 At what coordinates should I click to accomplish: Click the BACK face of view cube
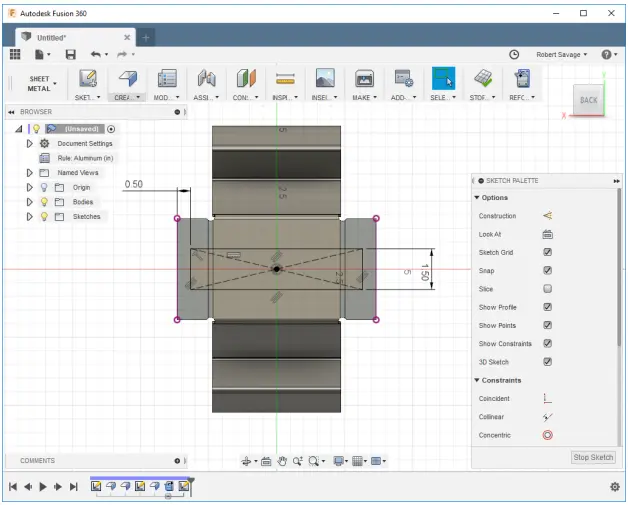pyautogui.click(x=588, y=100)
